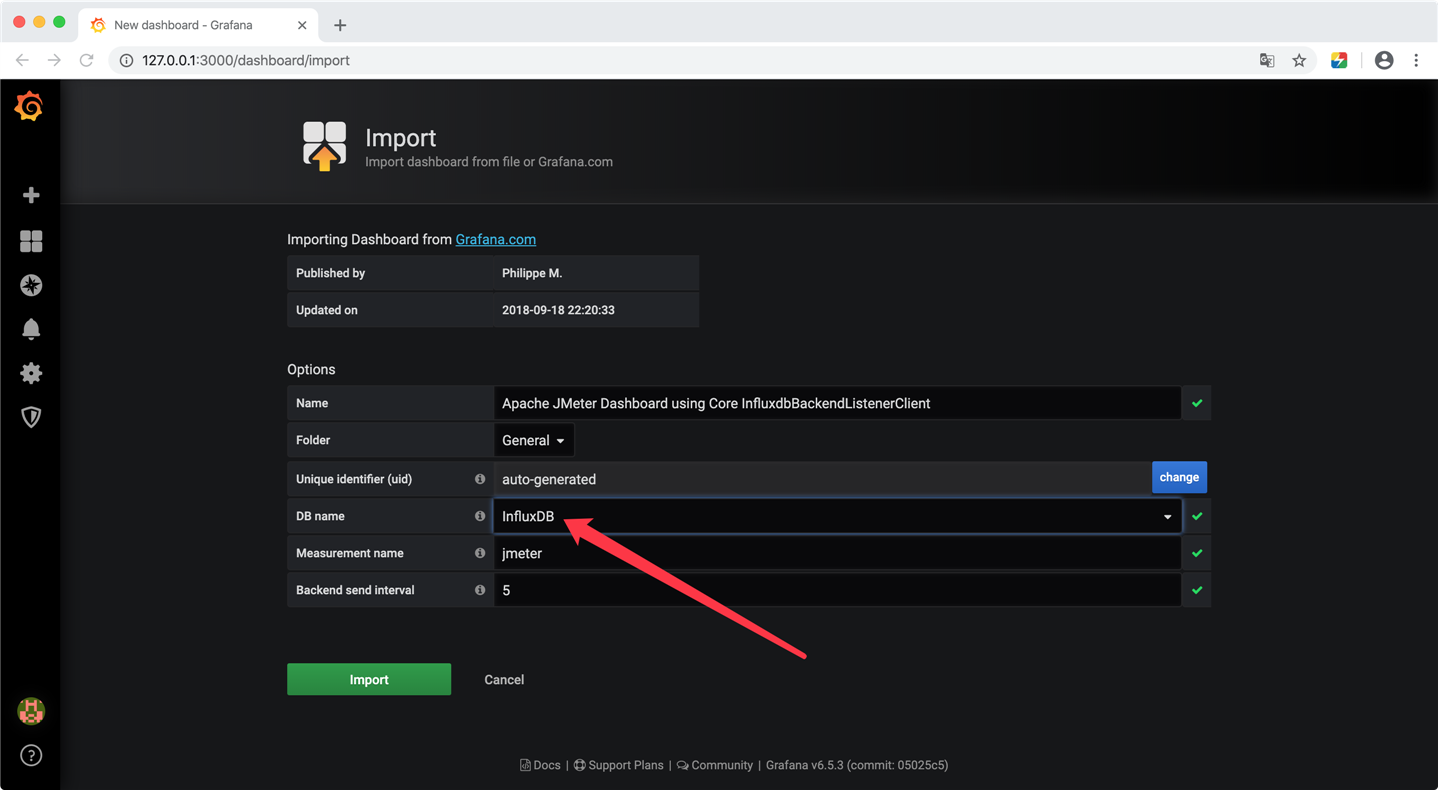Image resolution: width=1438 pixels, height=790 pixels.
Task: Click the Grafana v6.5.3 version text
Action: pos(857,765)
